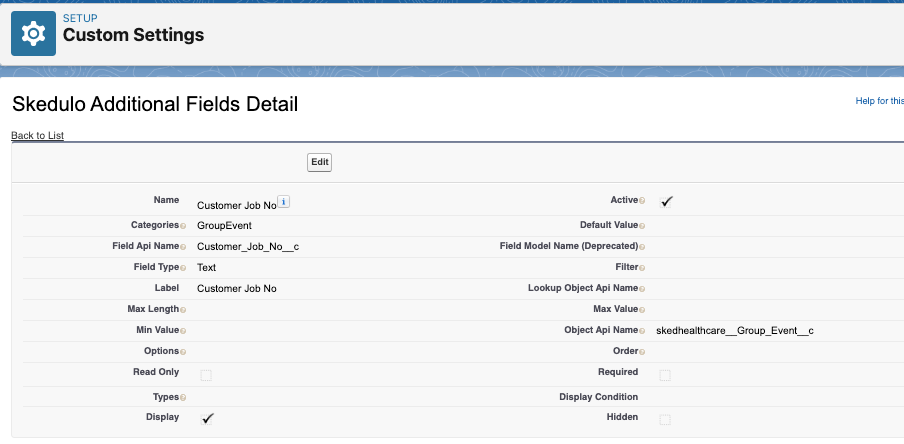This screenshot has width=904, height=444.
Task: Click help icon beside Max Length label
Action: [183, 310]
